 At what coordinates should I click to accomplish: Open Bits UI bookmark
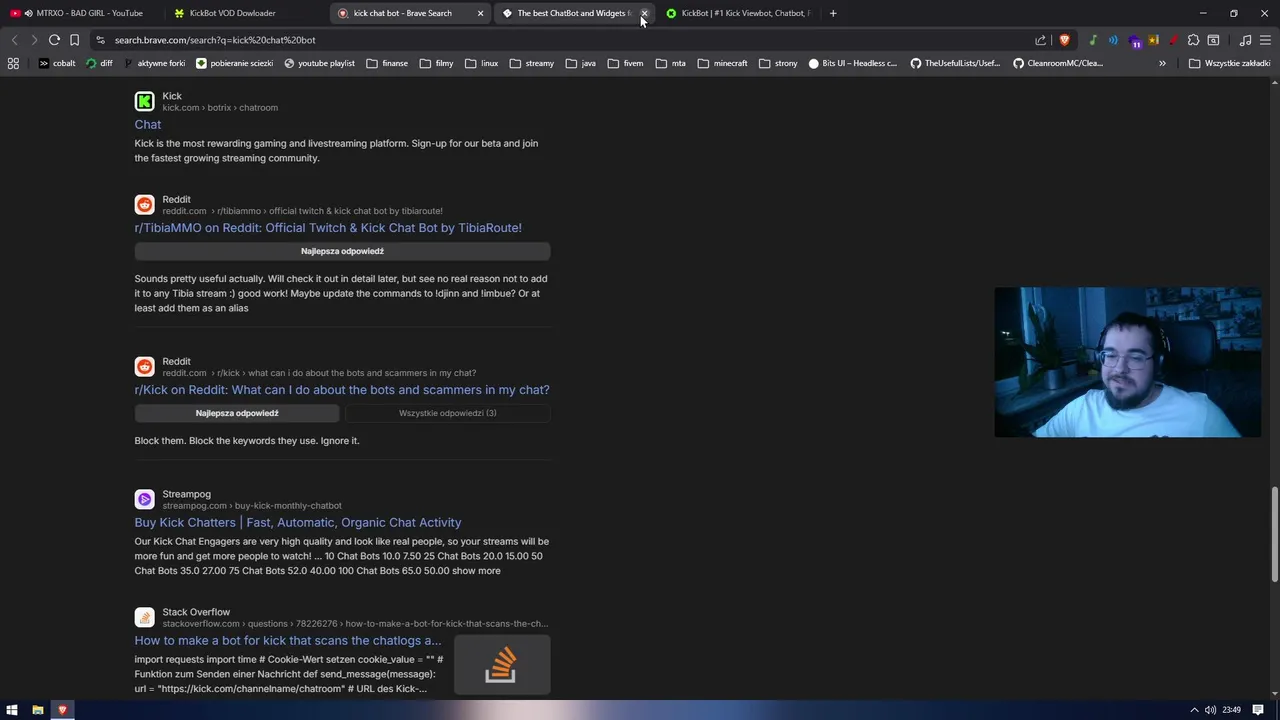853,63
